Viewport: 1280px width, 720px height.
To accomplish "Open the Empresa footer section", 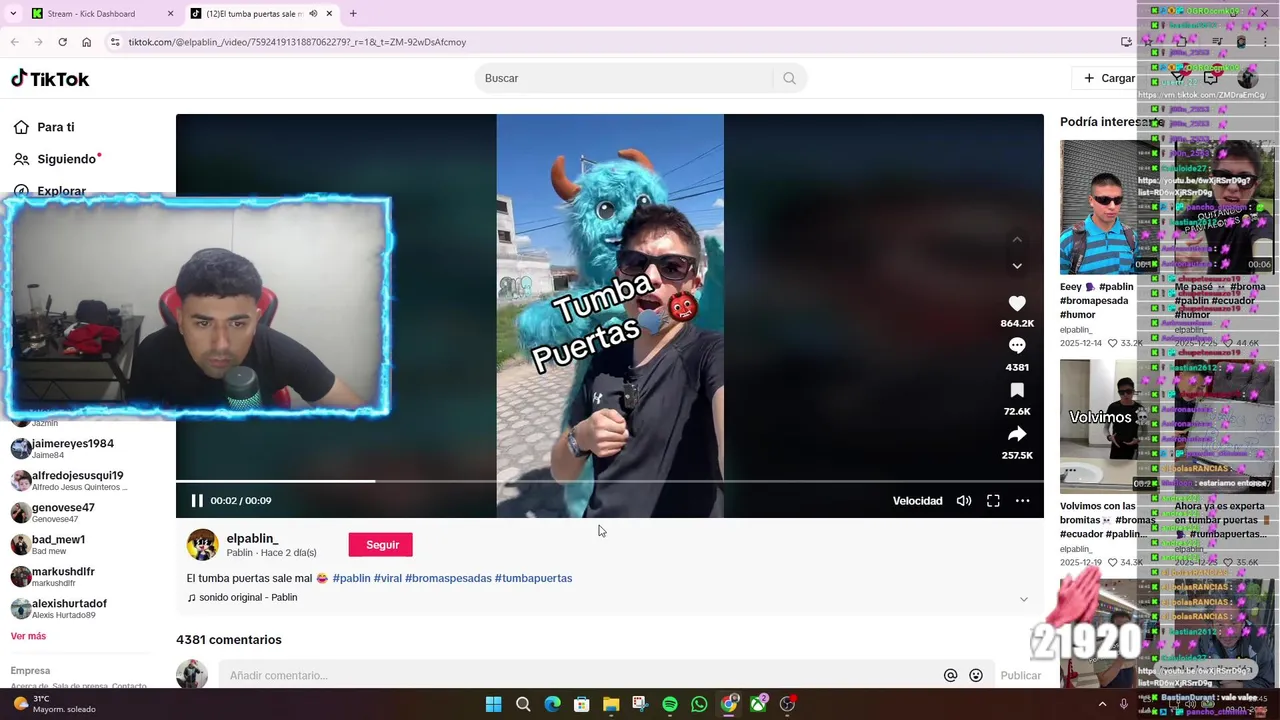I will (x=30, y=671).
